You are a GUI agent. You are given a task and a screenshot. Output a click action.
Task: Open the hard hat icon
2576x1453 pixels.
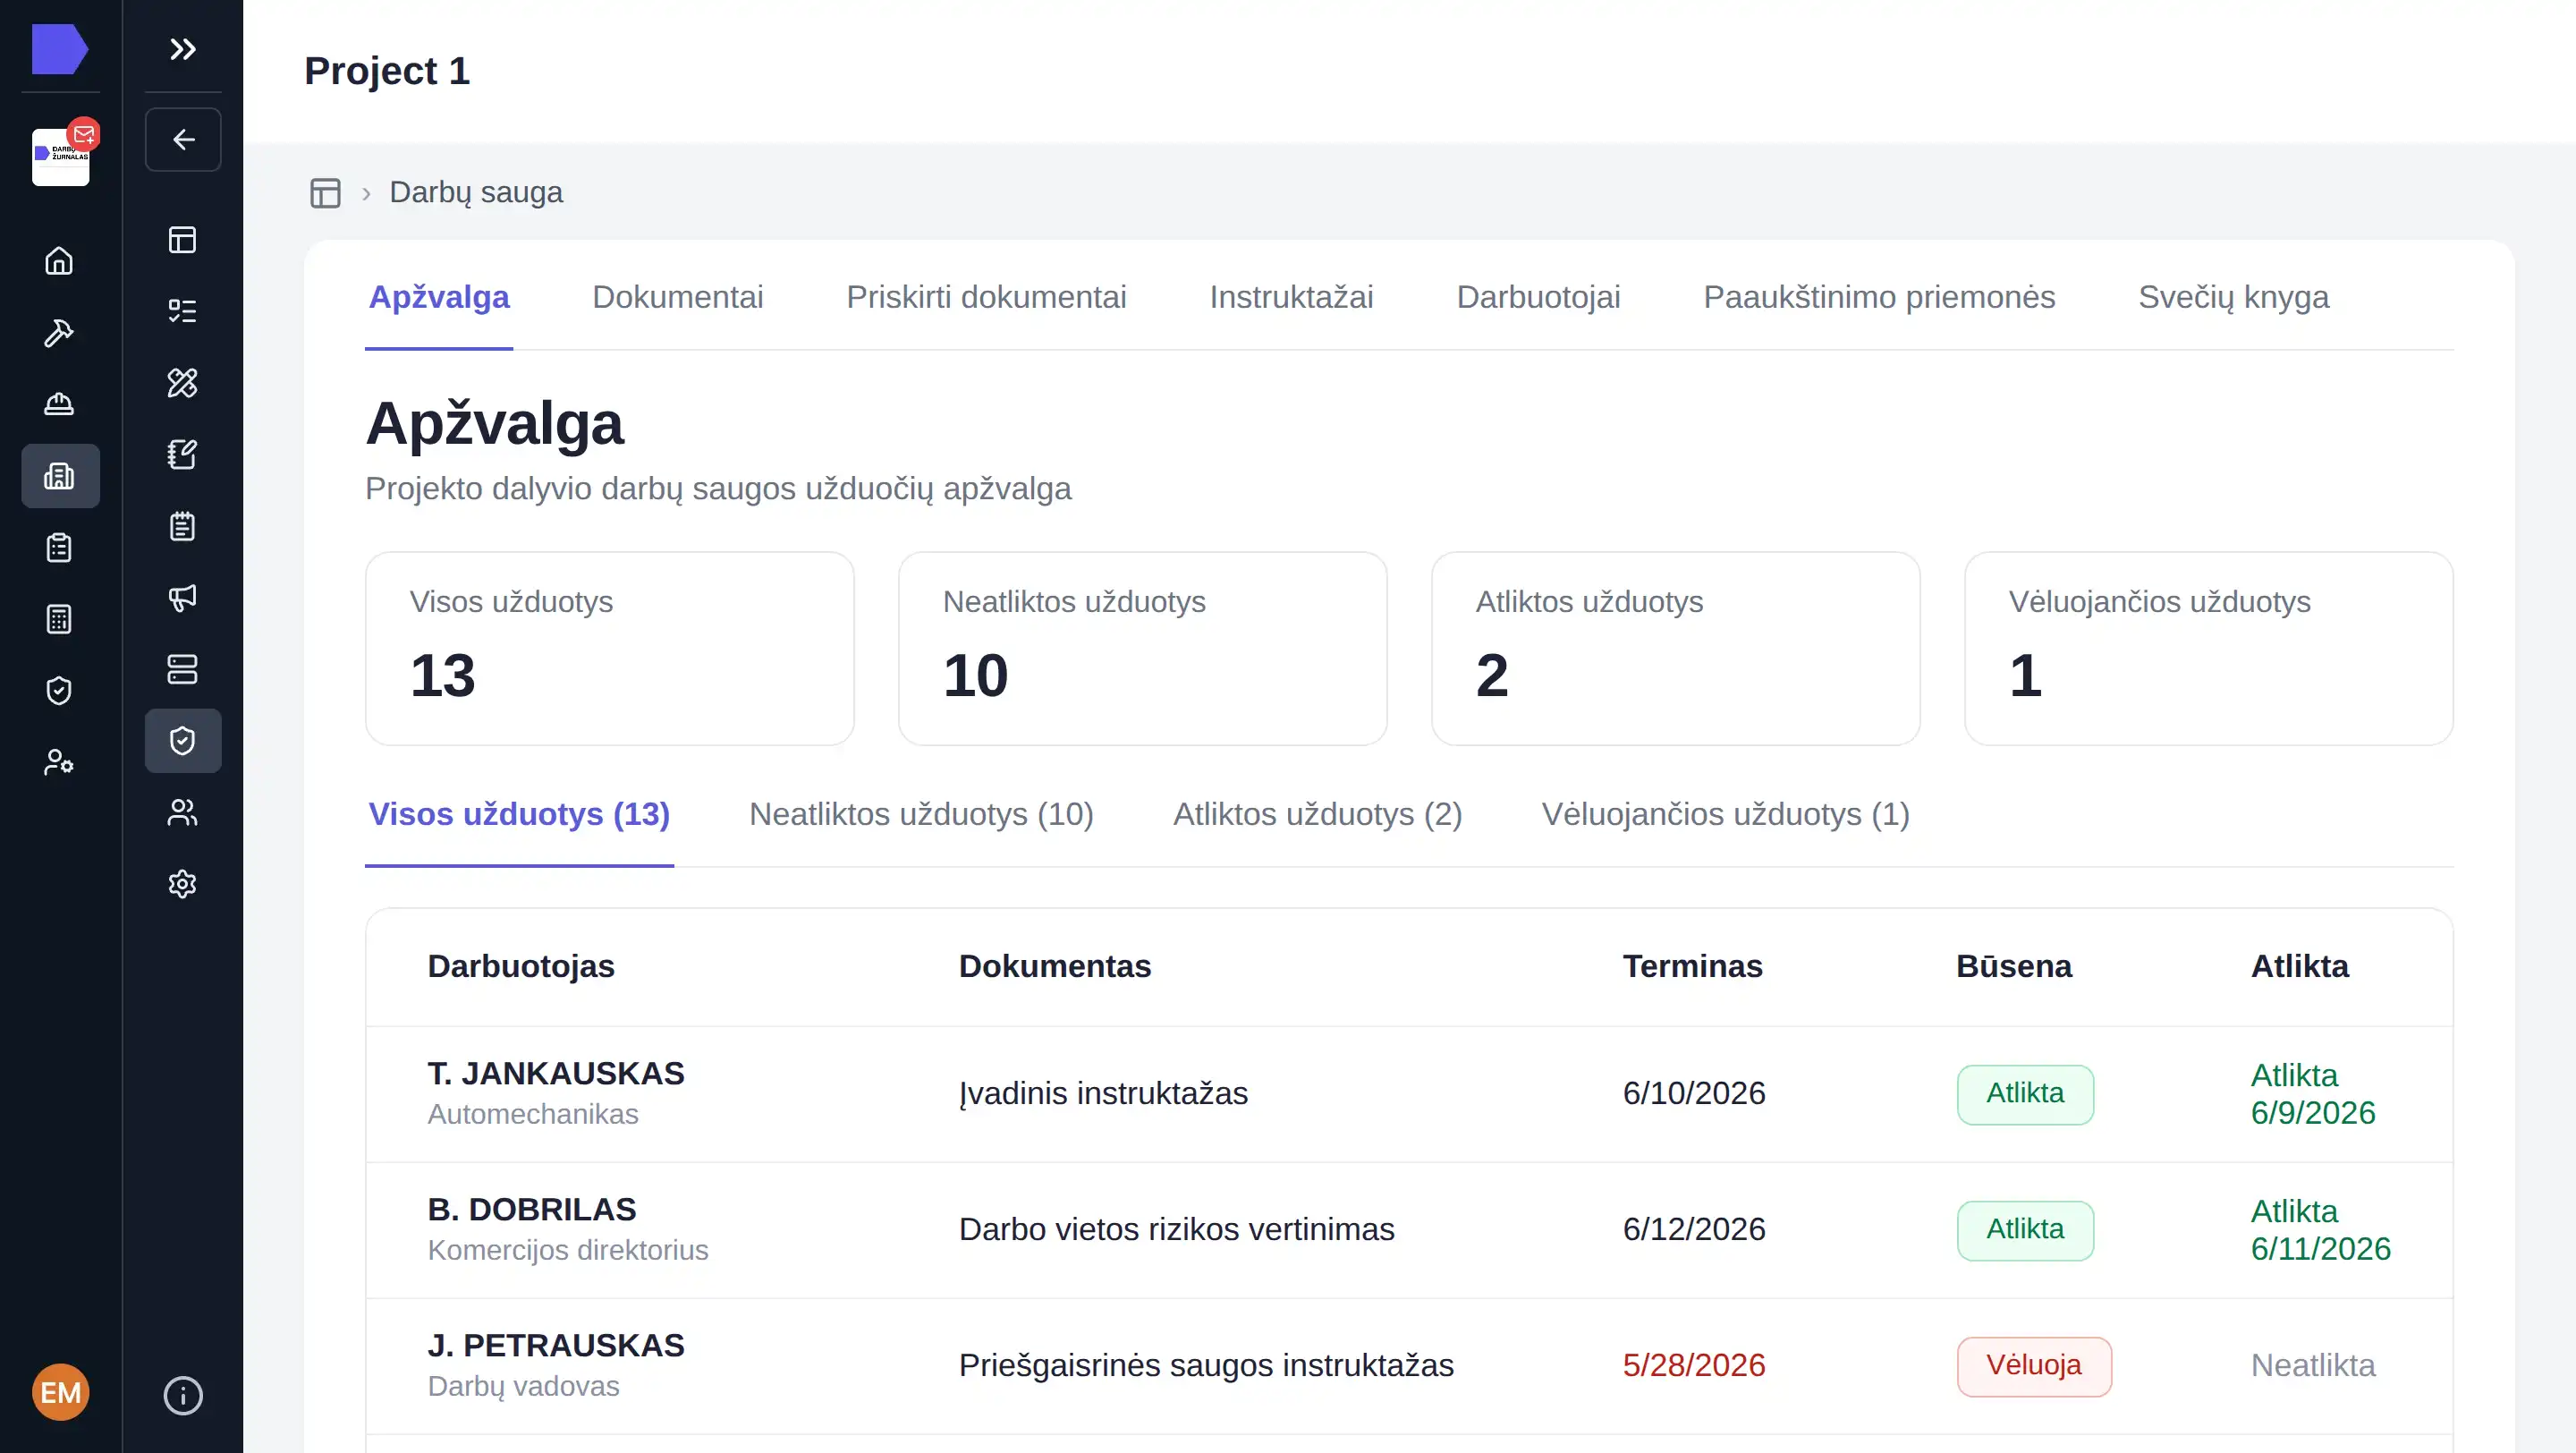[x=59, y=404]
